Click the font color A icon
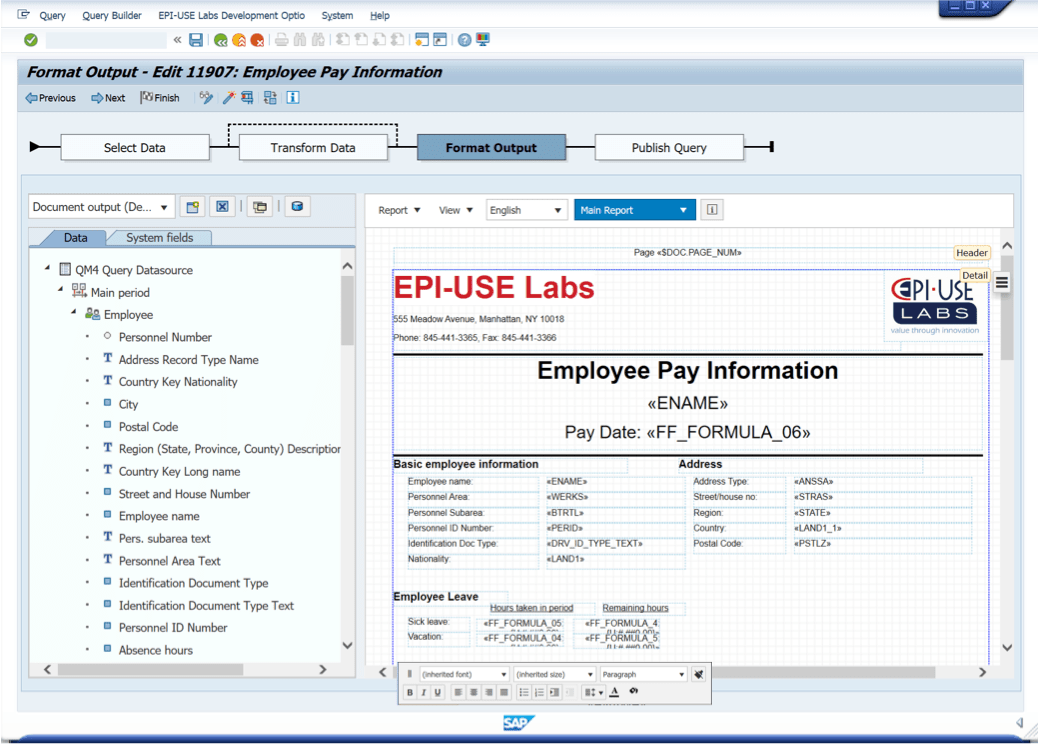1039x744 pixels. point(614,692)
